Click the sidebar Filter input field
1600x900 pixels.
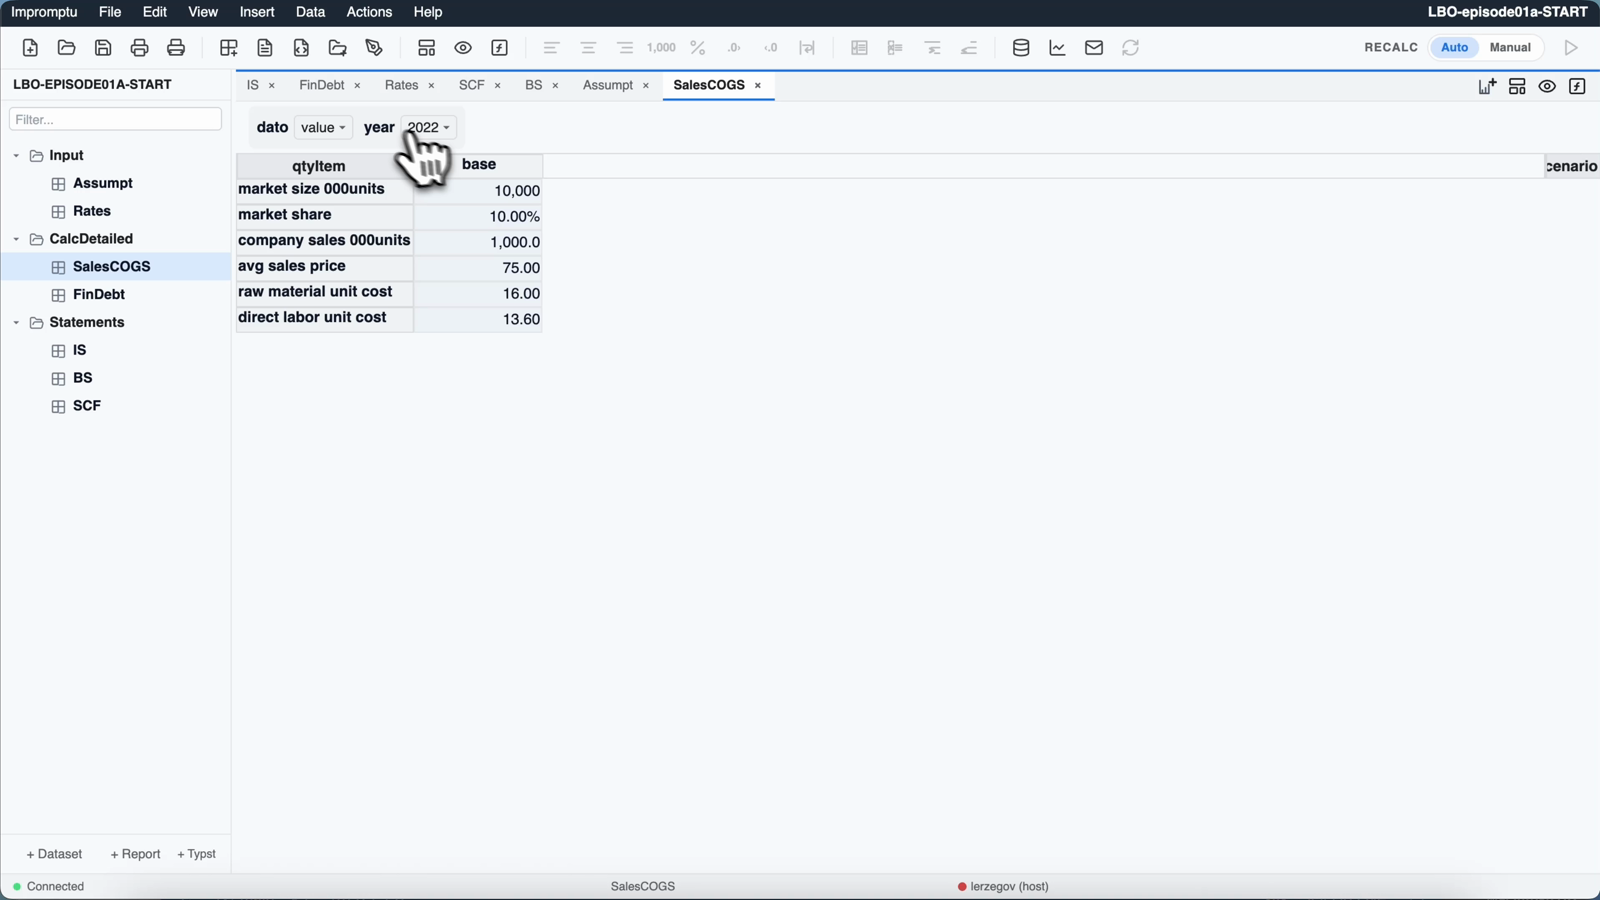point(115,119)
